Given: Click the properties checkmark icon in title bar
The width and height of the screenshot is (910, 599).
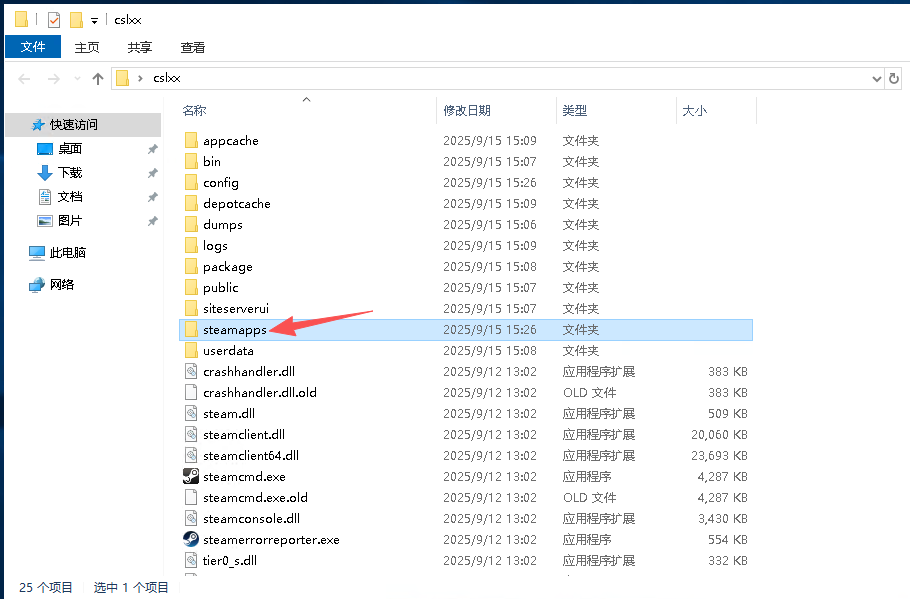Looking at the screenshot, I should coord(54,20).
